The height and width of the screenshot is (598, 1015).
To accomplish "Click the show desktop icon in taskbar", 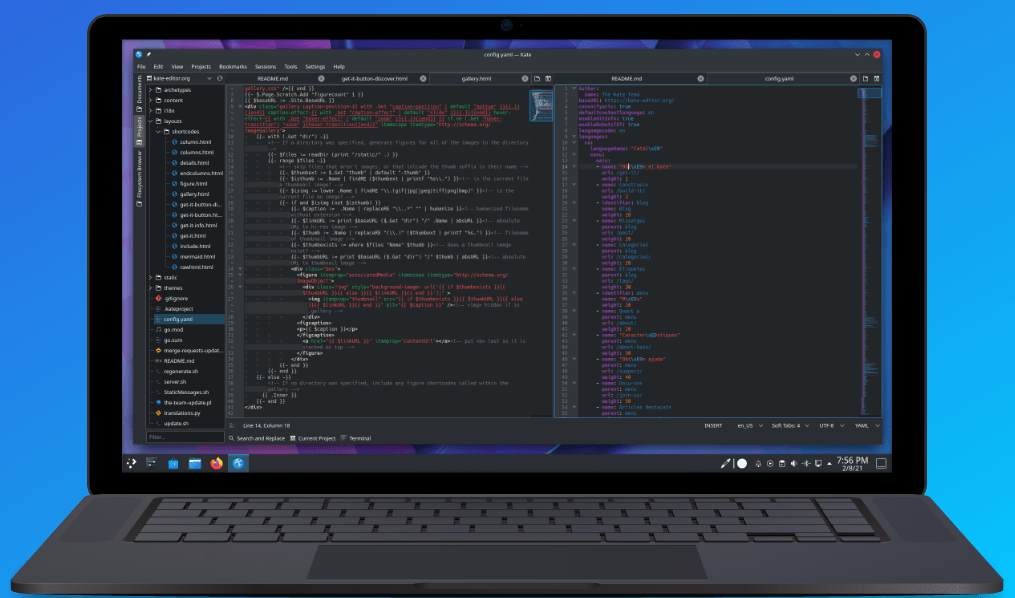I will (881, 463).
